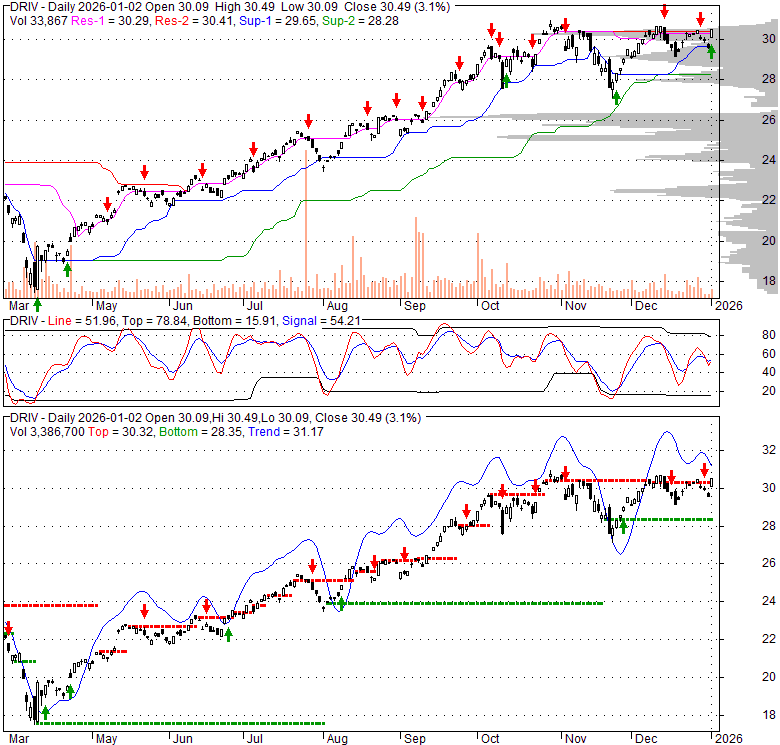The image size is (780, 745).
Task: Click the tallest volume spike in late July
Action: click(305, 224)
